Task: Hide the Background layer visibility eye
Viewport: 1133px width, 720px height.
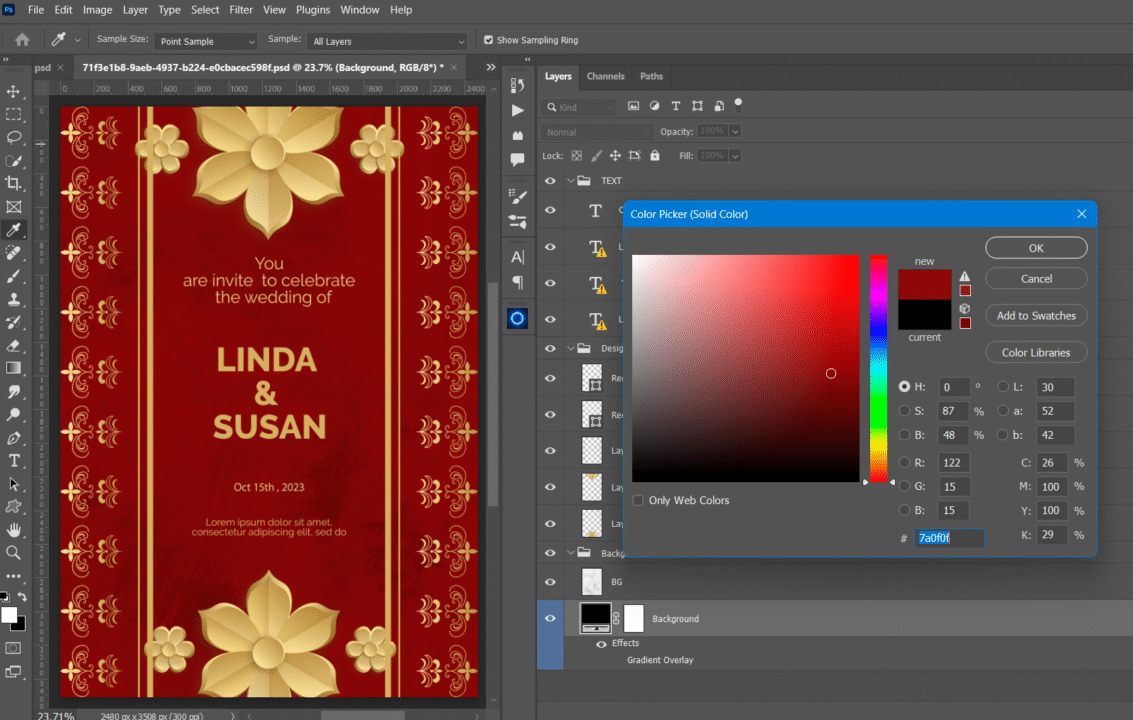Action: (x=550, y=619)
